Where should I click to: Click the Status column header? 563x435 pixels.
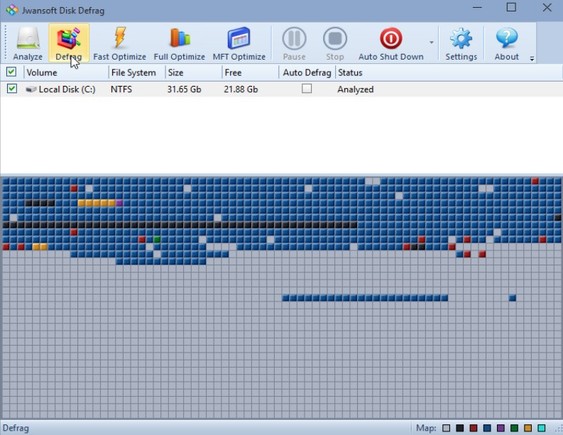pos(449,72)
